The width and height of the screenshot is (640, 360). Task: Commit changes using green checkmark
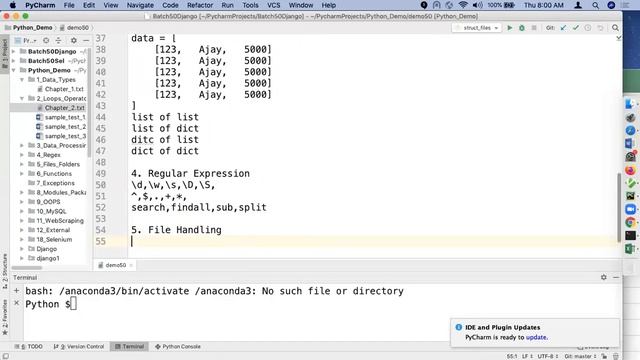576,28
